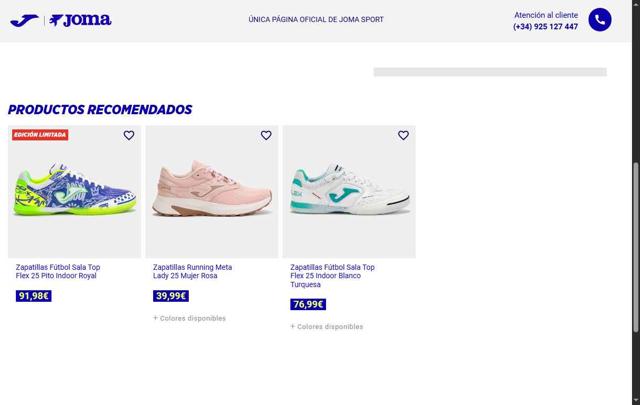The height and width of the screenshot is (405, 640).
Task: Open the blue and neon futsal shoe image
Action: (x=74, y=191)
